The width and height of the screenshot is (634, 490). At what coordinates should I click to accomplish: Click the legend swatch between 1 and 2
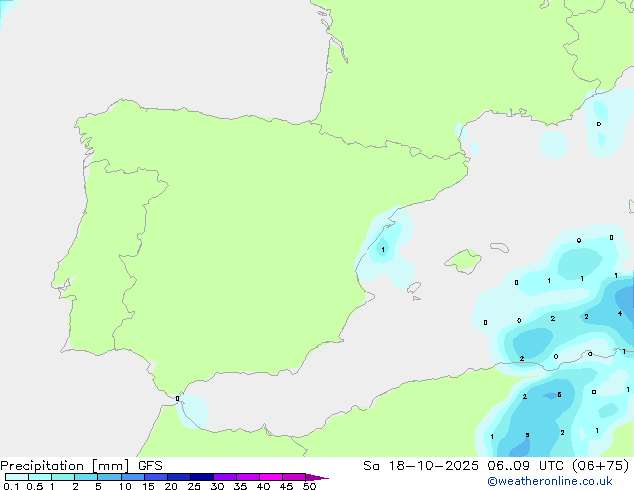[63, 477]
